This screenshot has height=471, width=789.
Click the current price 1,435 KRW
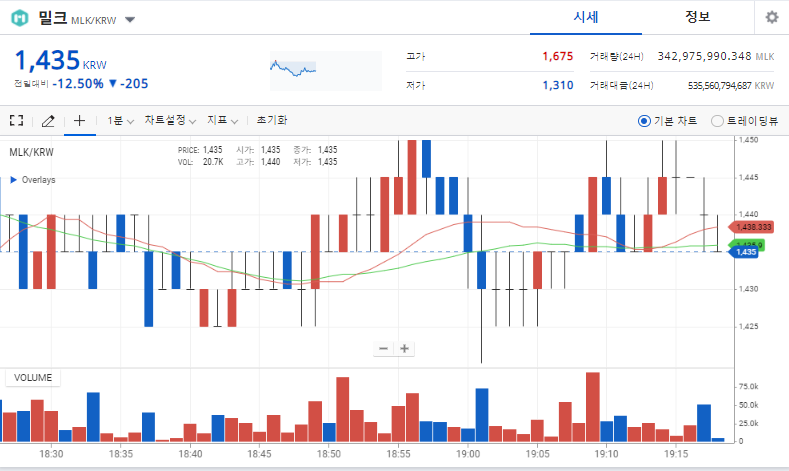[x=60, y=61]
